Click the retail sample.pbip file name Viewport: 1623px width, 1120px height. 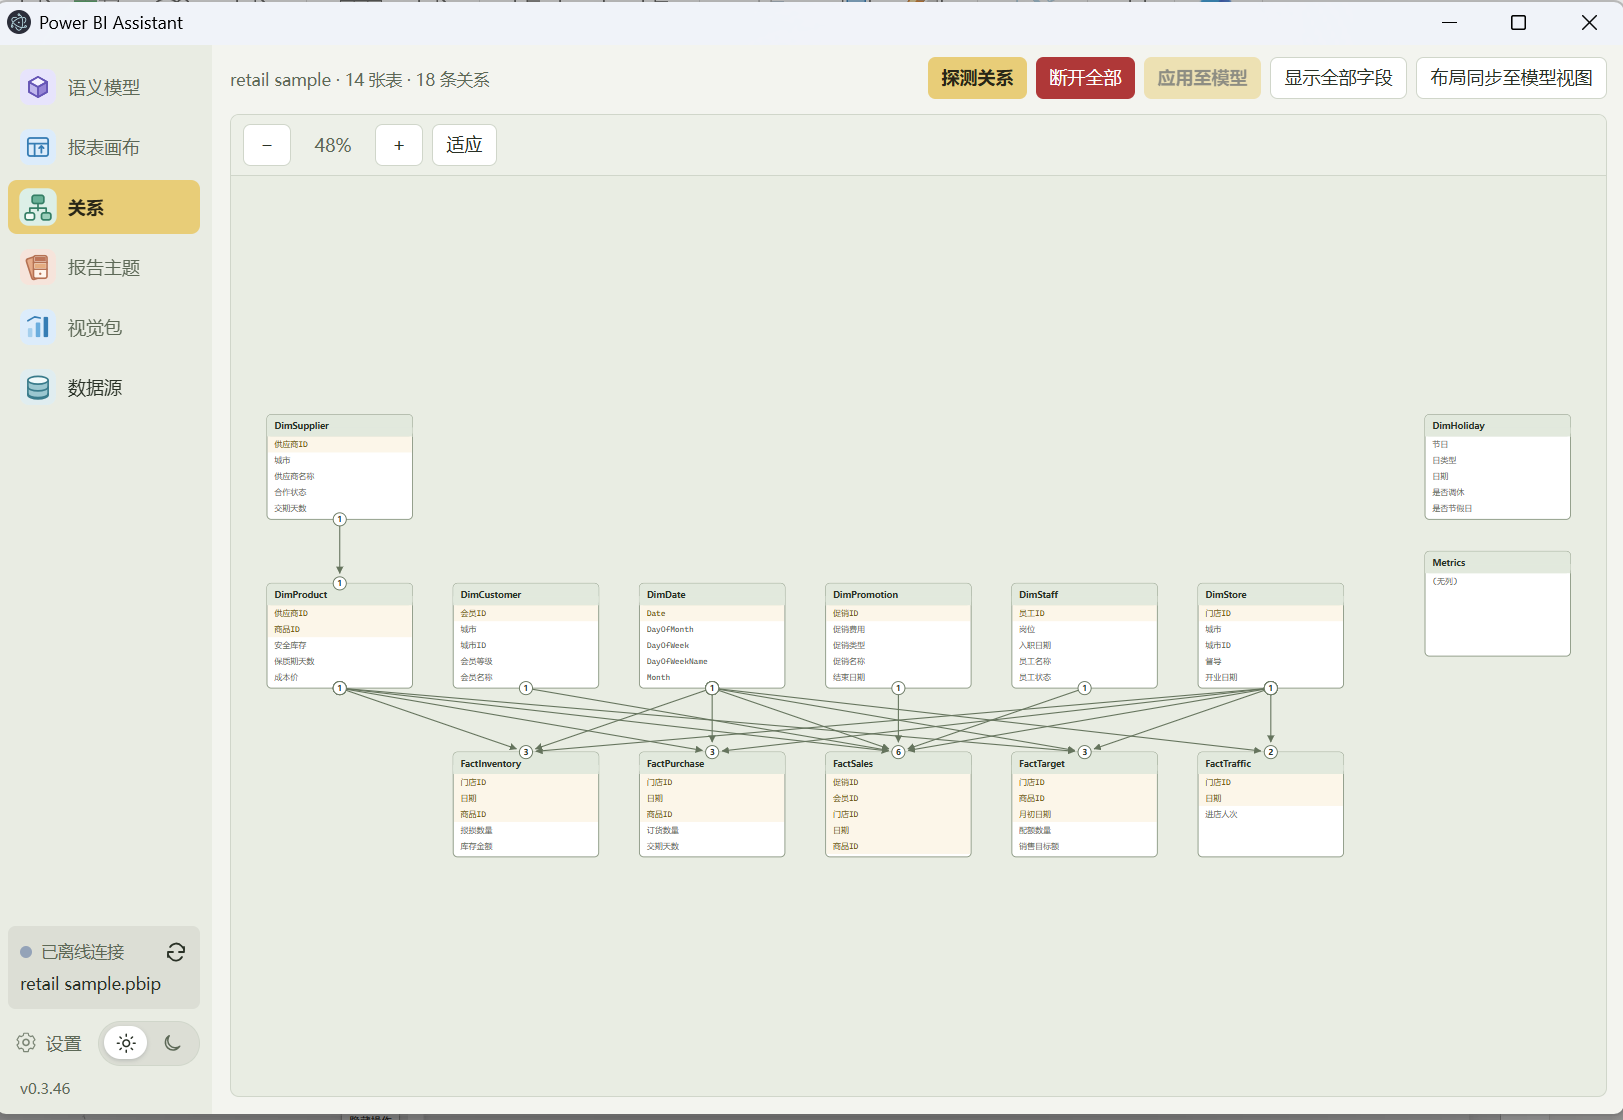click(90, 984)
